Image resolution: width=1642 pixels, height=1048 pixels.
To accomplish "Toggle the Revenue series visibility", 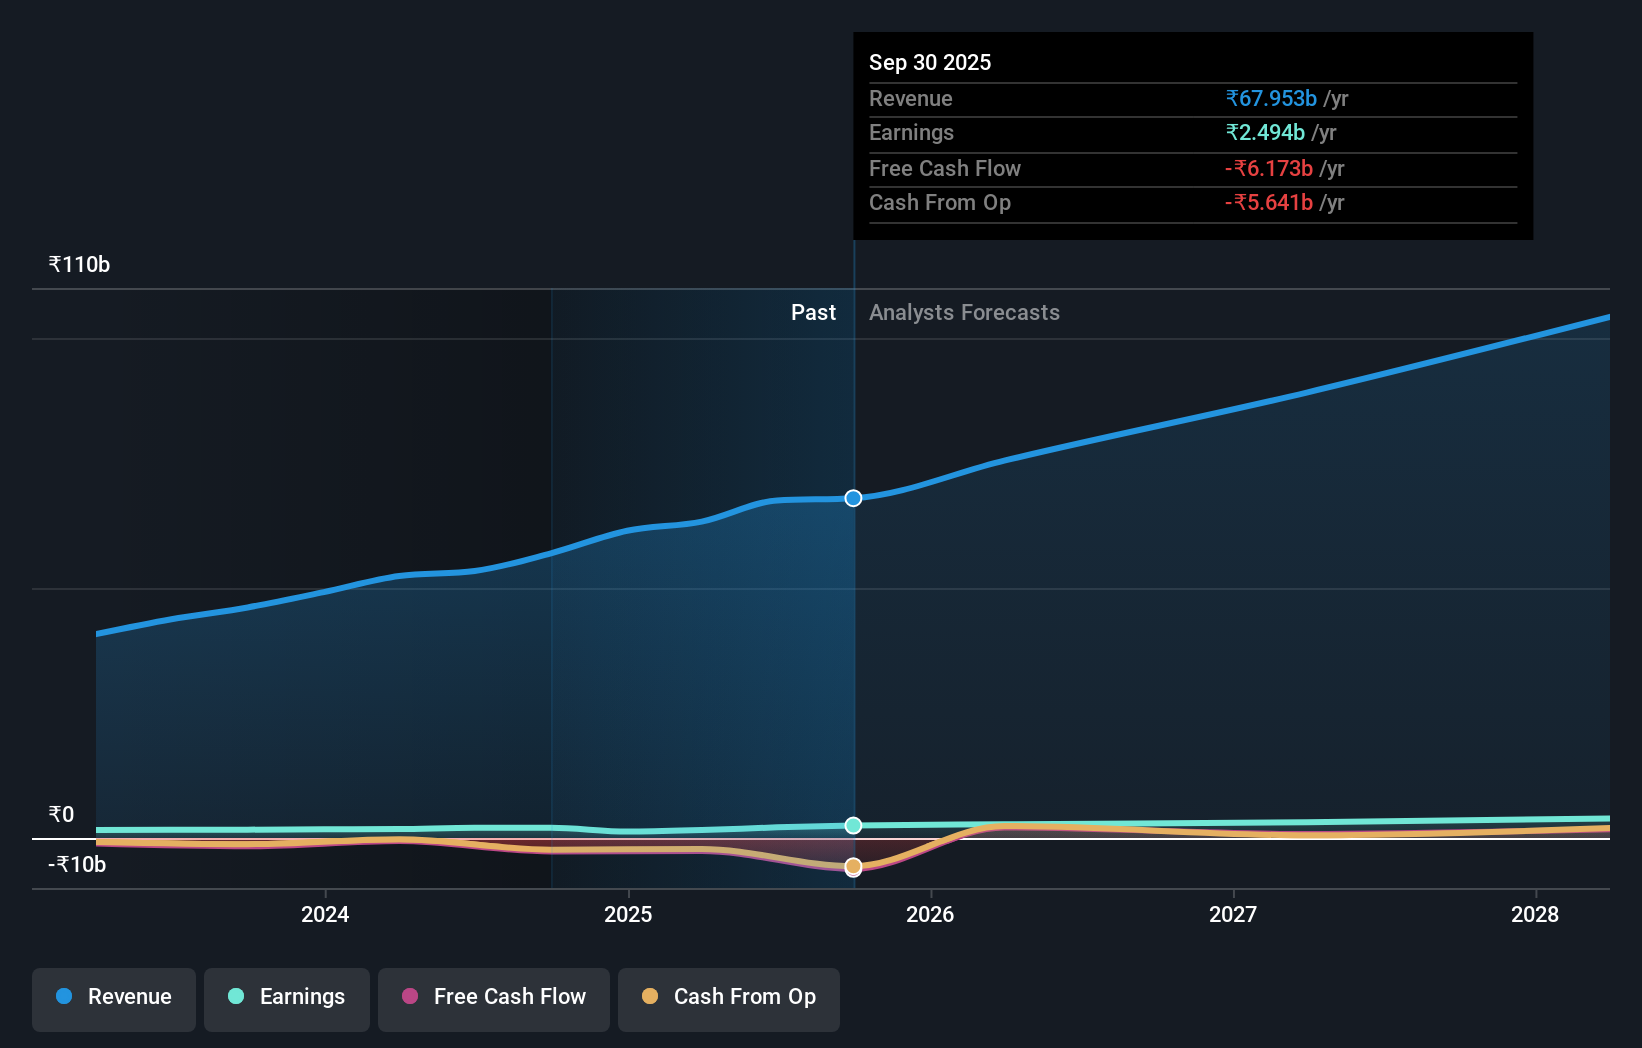I will pyautogui.click(x=113, y=999).
